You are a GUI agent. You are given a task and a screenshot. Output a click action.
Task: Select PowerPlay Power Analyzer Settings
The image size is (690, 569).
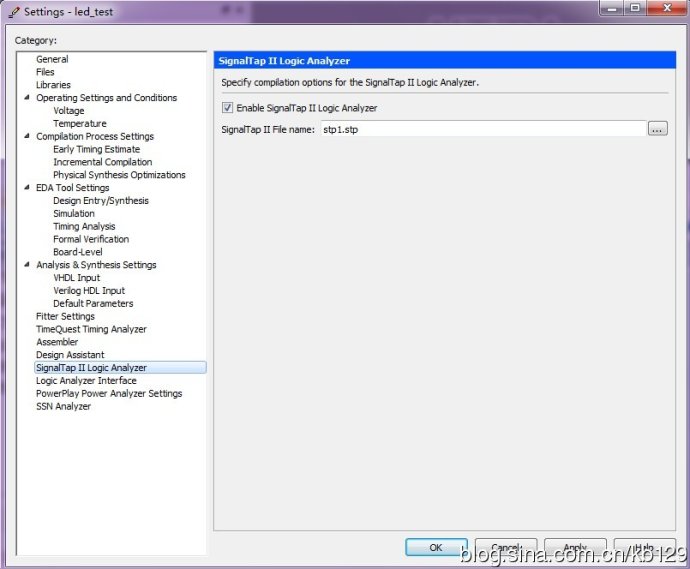pos(109,393)
